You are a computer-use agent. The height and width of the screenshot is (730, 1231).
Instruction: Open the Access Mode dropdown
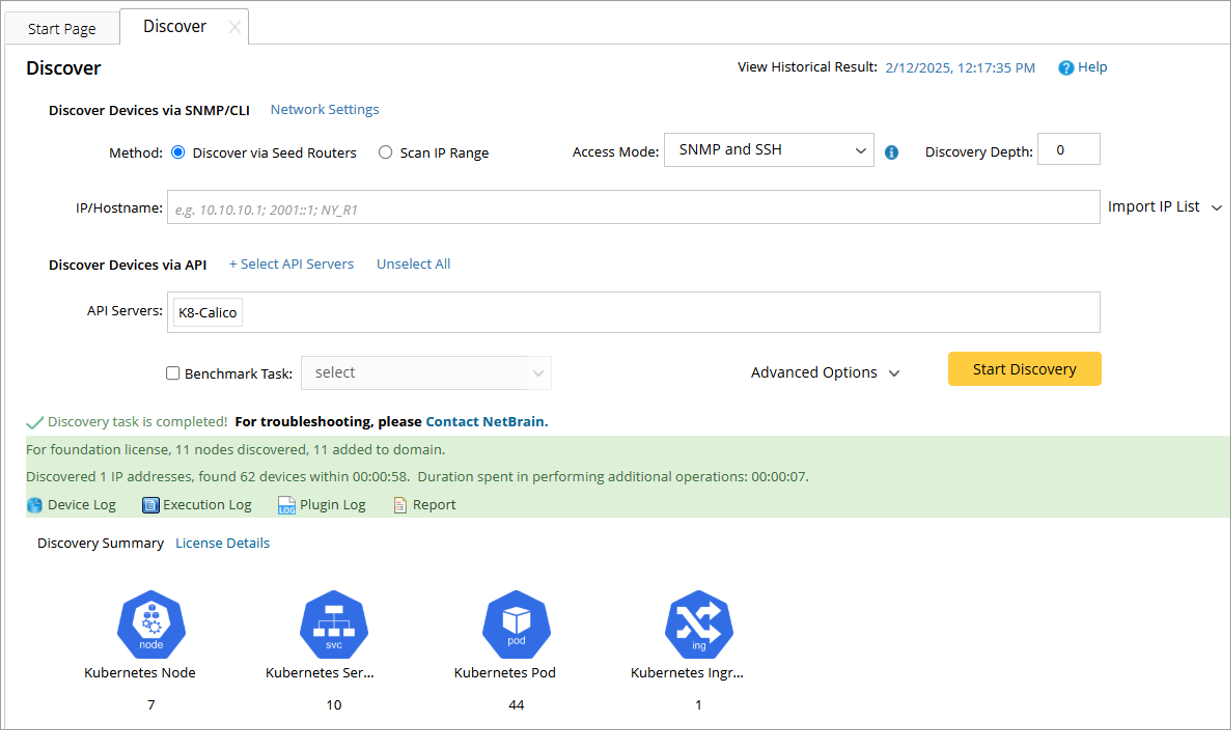[x=768, y=150]
